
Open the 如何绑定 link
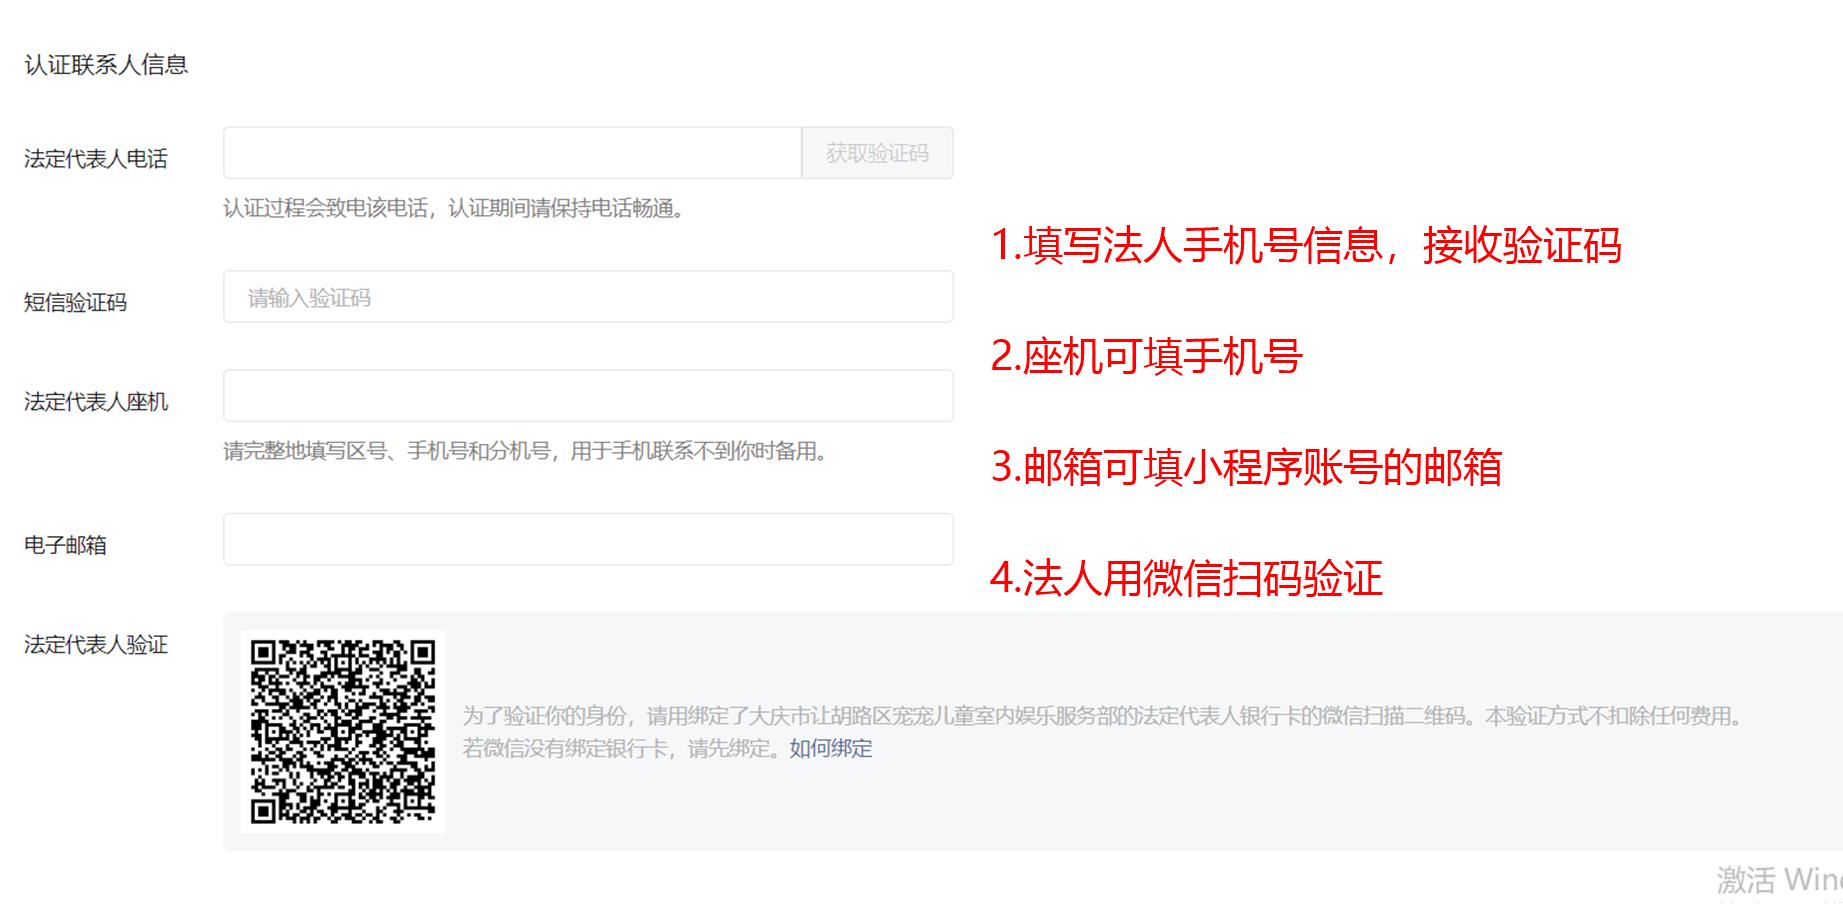[830, 749]
